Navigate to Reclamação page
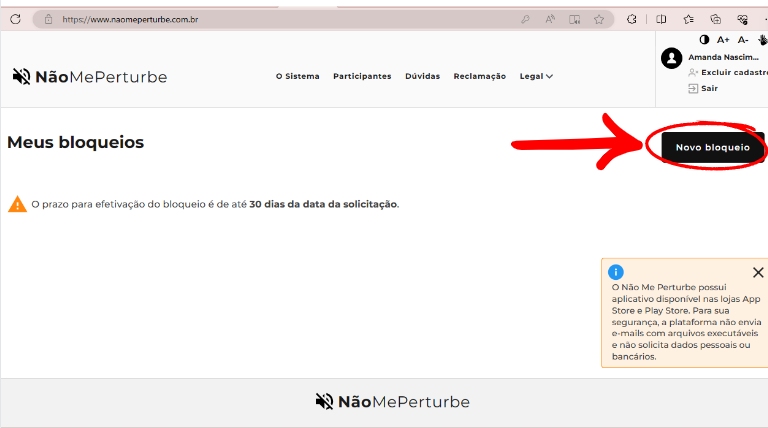Image resolution: width=768 pixels, height=428 pixels. 480,76
